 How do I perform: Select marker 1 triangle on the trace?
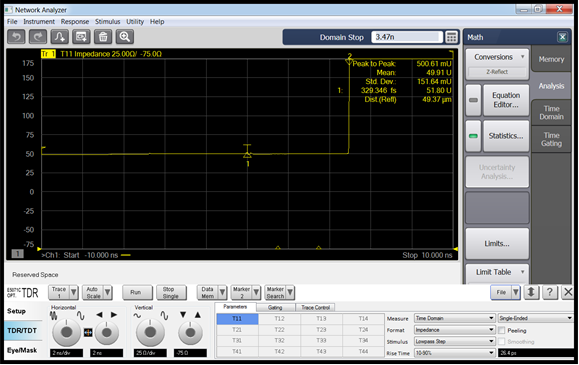point(247,155)
